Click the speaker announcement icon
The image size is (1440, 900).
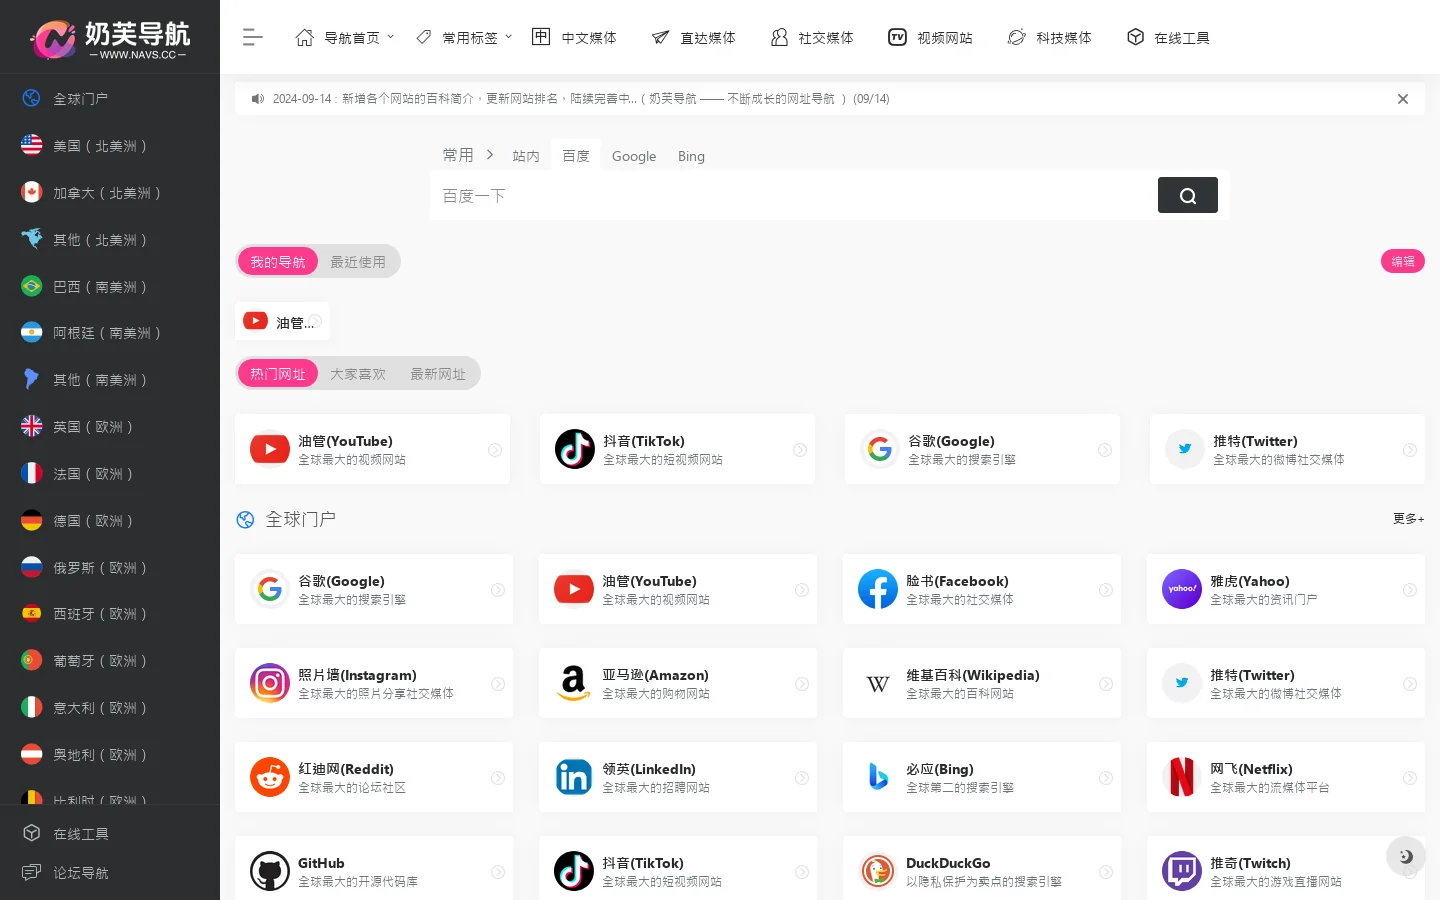coord(258,99)
